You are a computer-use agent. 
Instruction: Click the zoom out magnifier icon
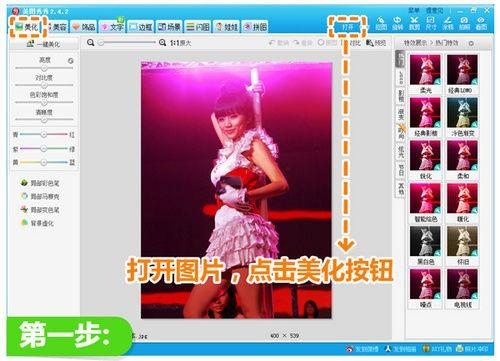point(91,43)
